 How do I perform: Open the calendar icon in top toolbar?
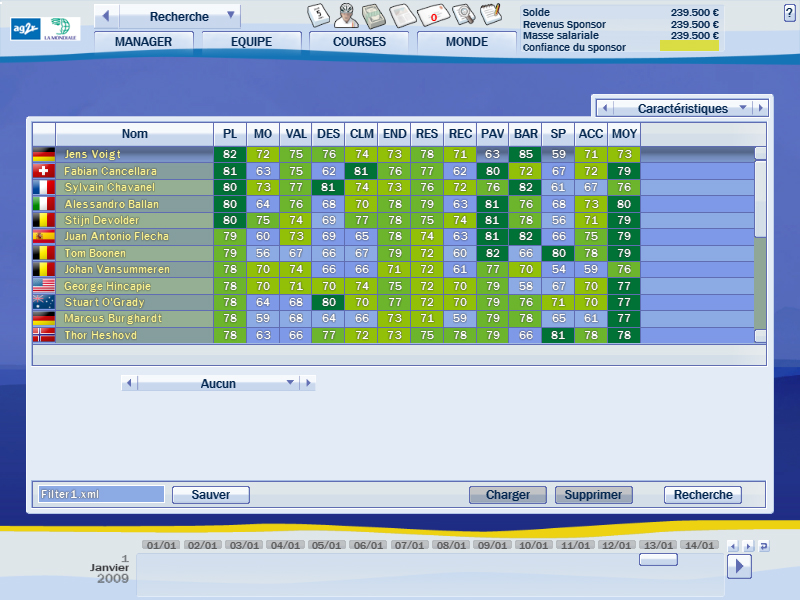[x=318, y=15]
